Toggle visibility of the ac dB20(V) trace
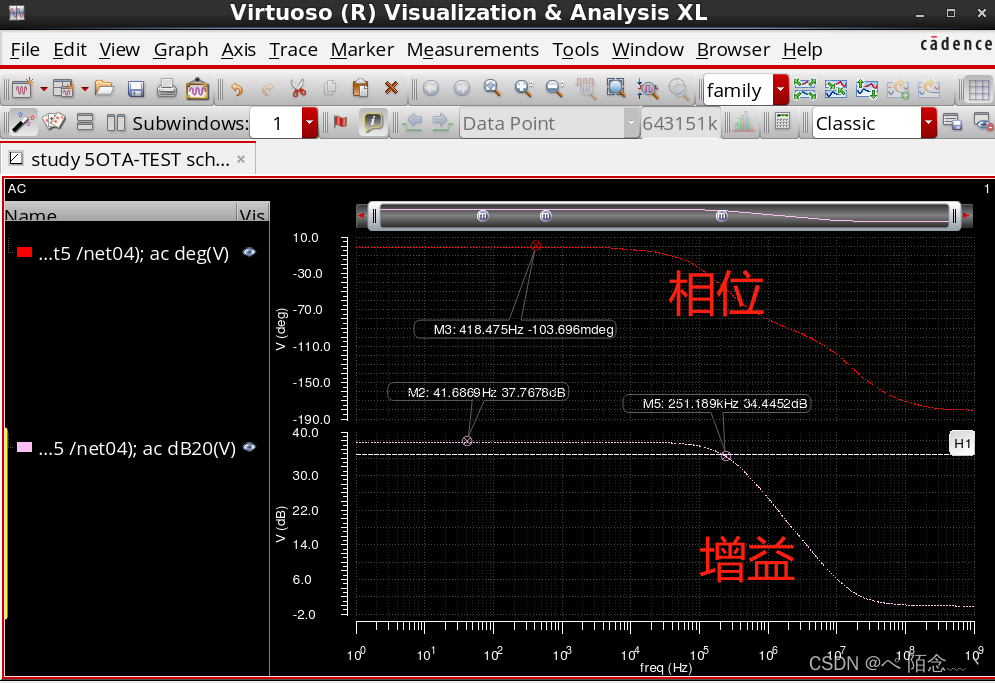The image size is (995, 683). click(249, 447)
